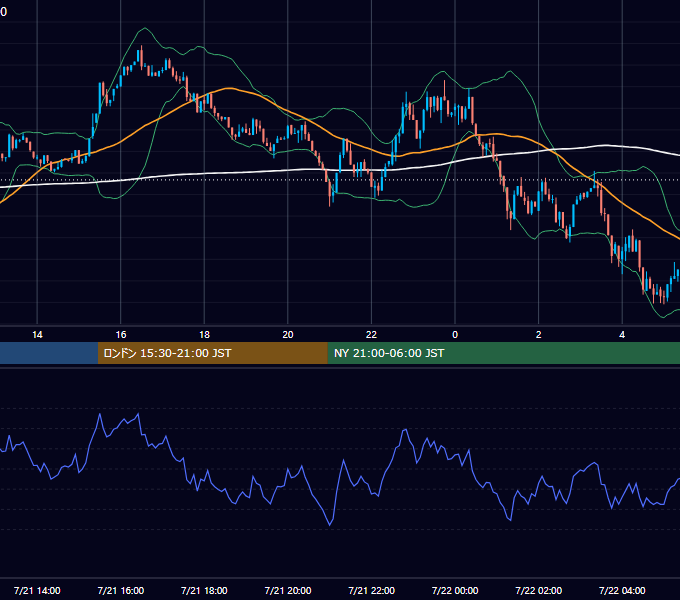Click hour label 22 on price chart axis
This screenshot has height=600, width=680.
coord(372,335)
